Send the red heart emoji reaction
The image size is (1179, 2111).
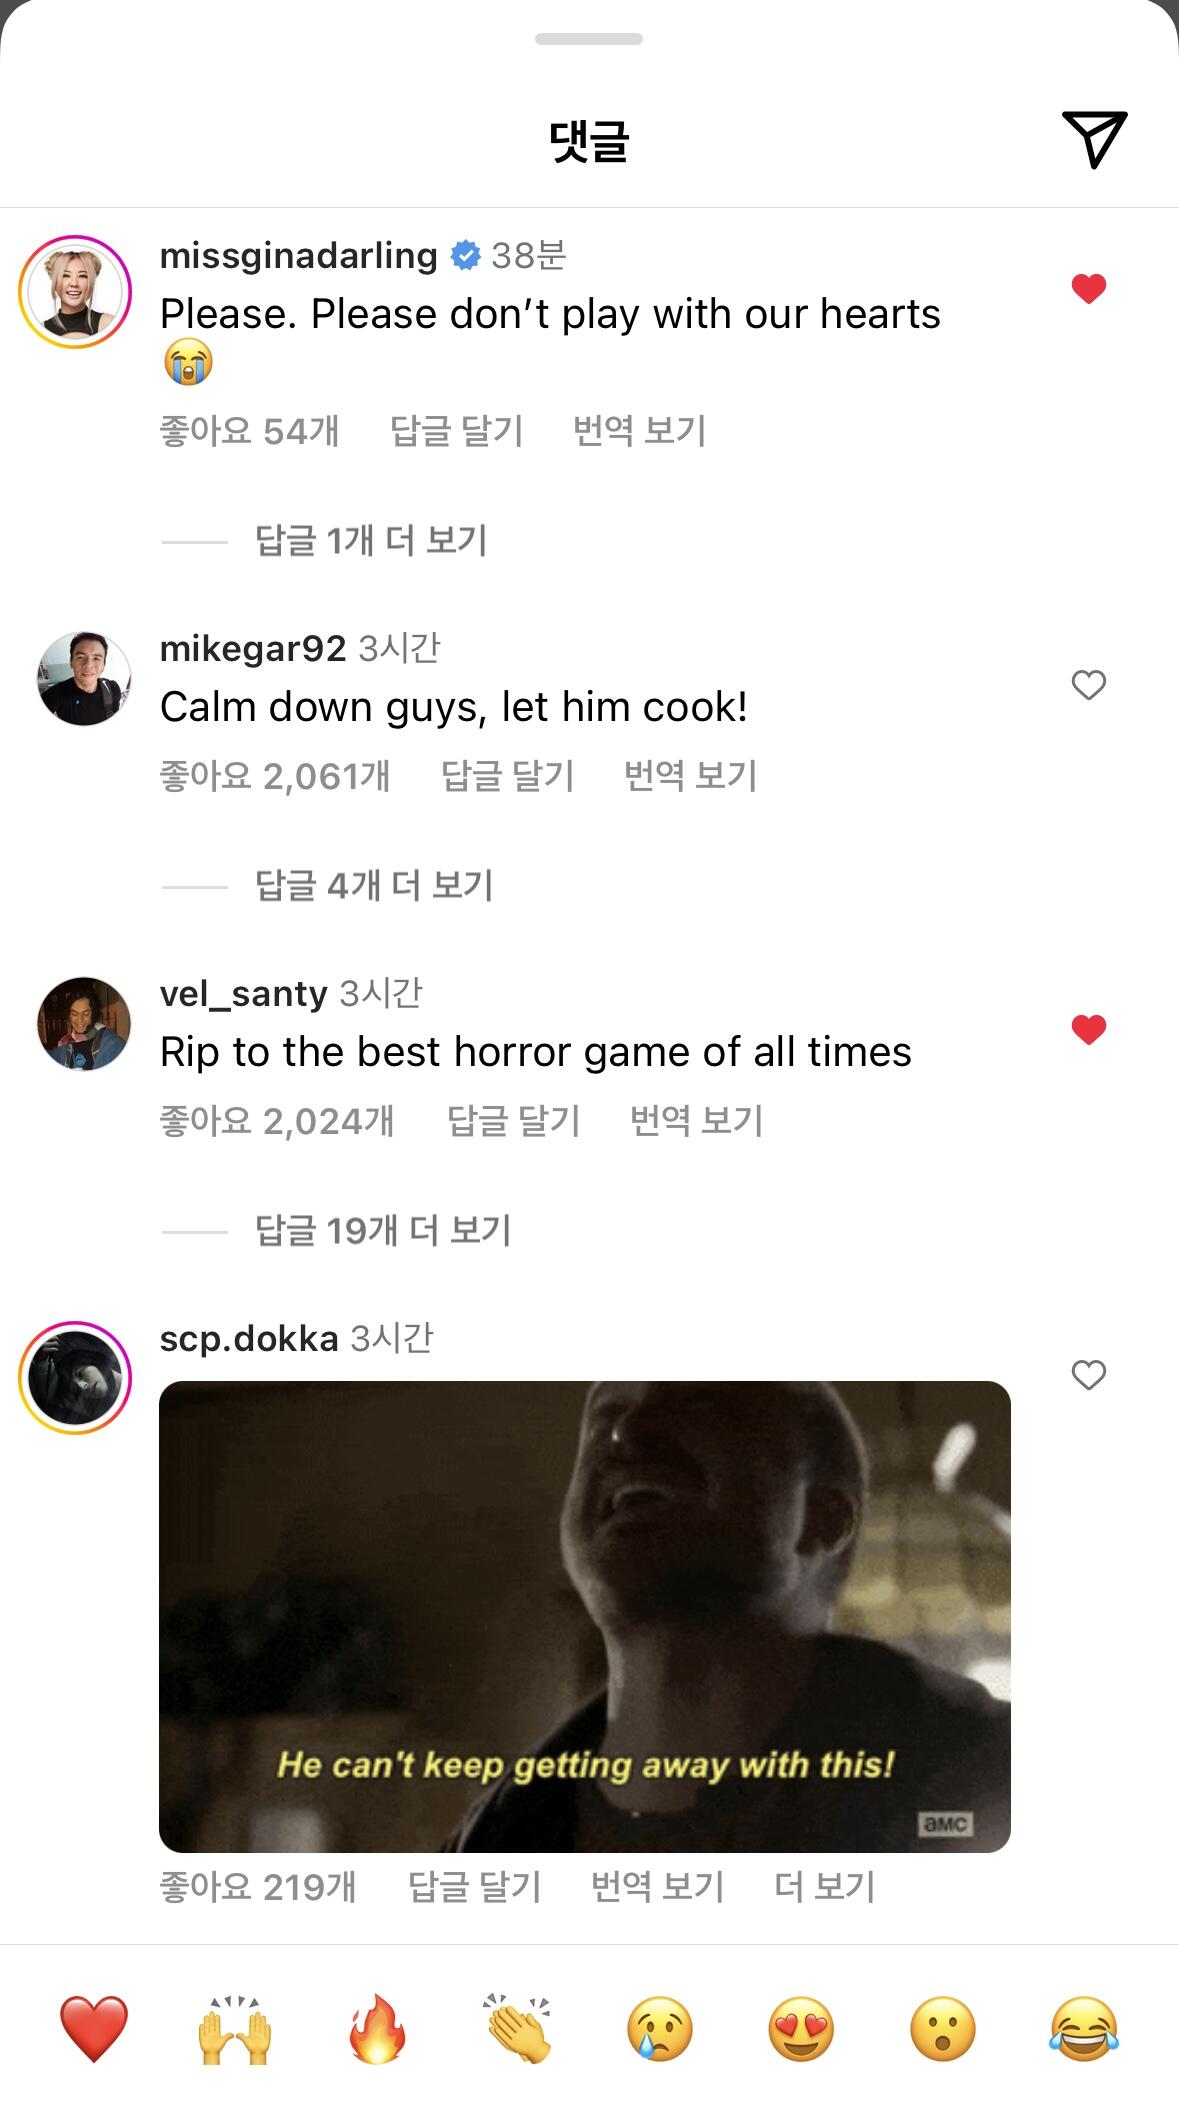(x=94, y=2029)
